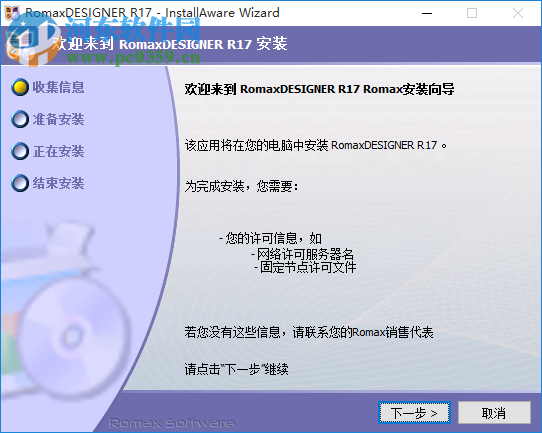Select the 准备安装 step label
This screenshot has height=433, width=542.
point(58,119)
